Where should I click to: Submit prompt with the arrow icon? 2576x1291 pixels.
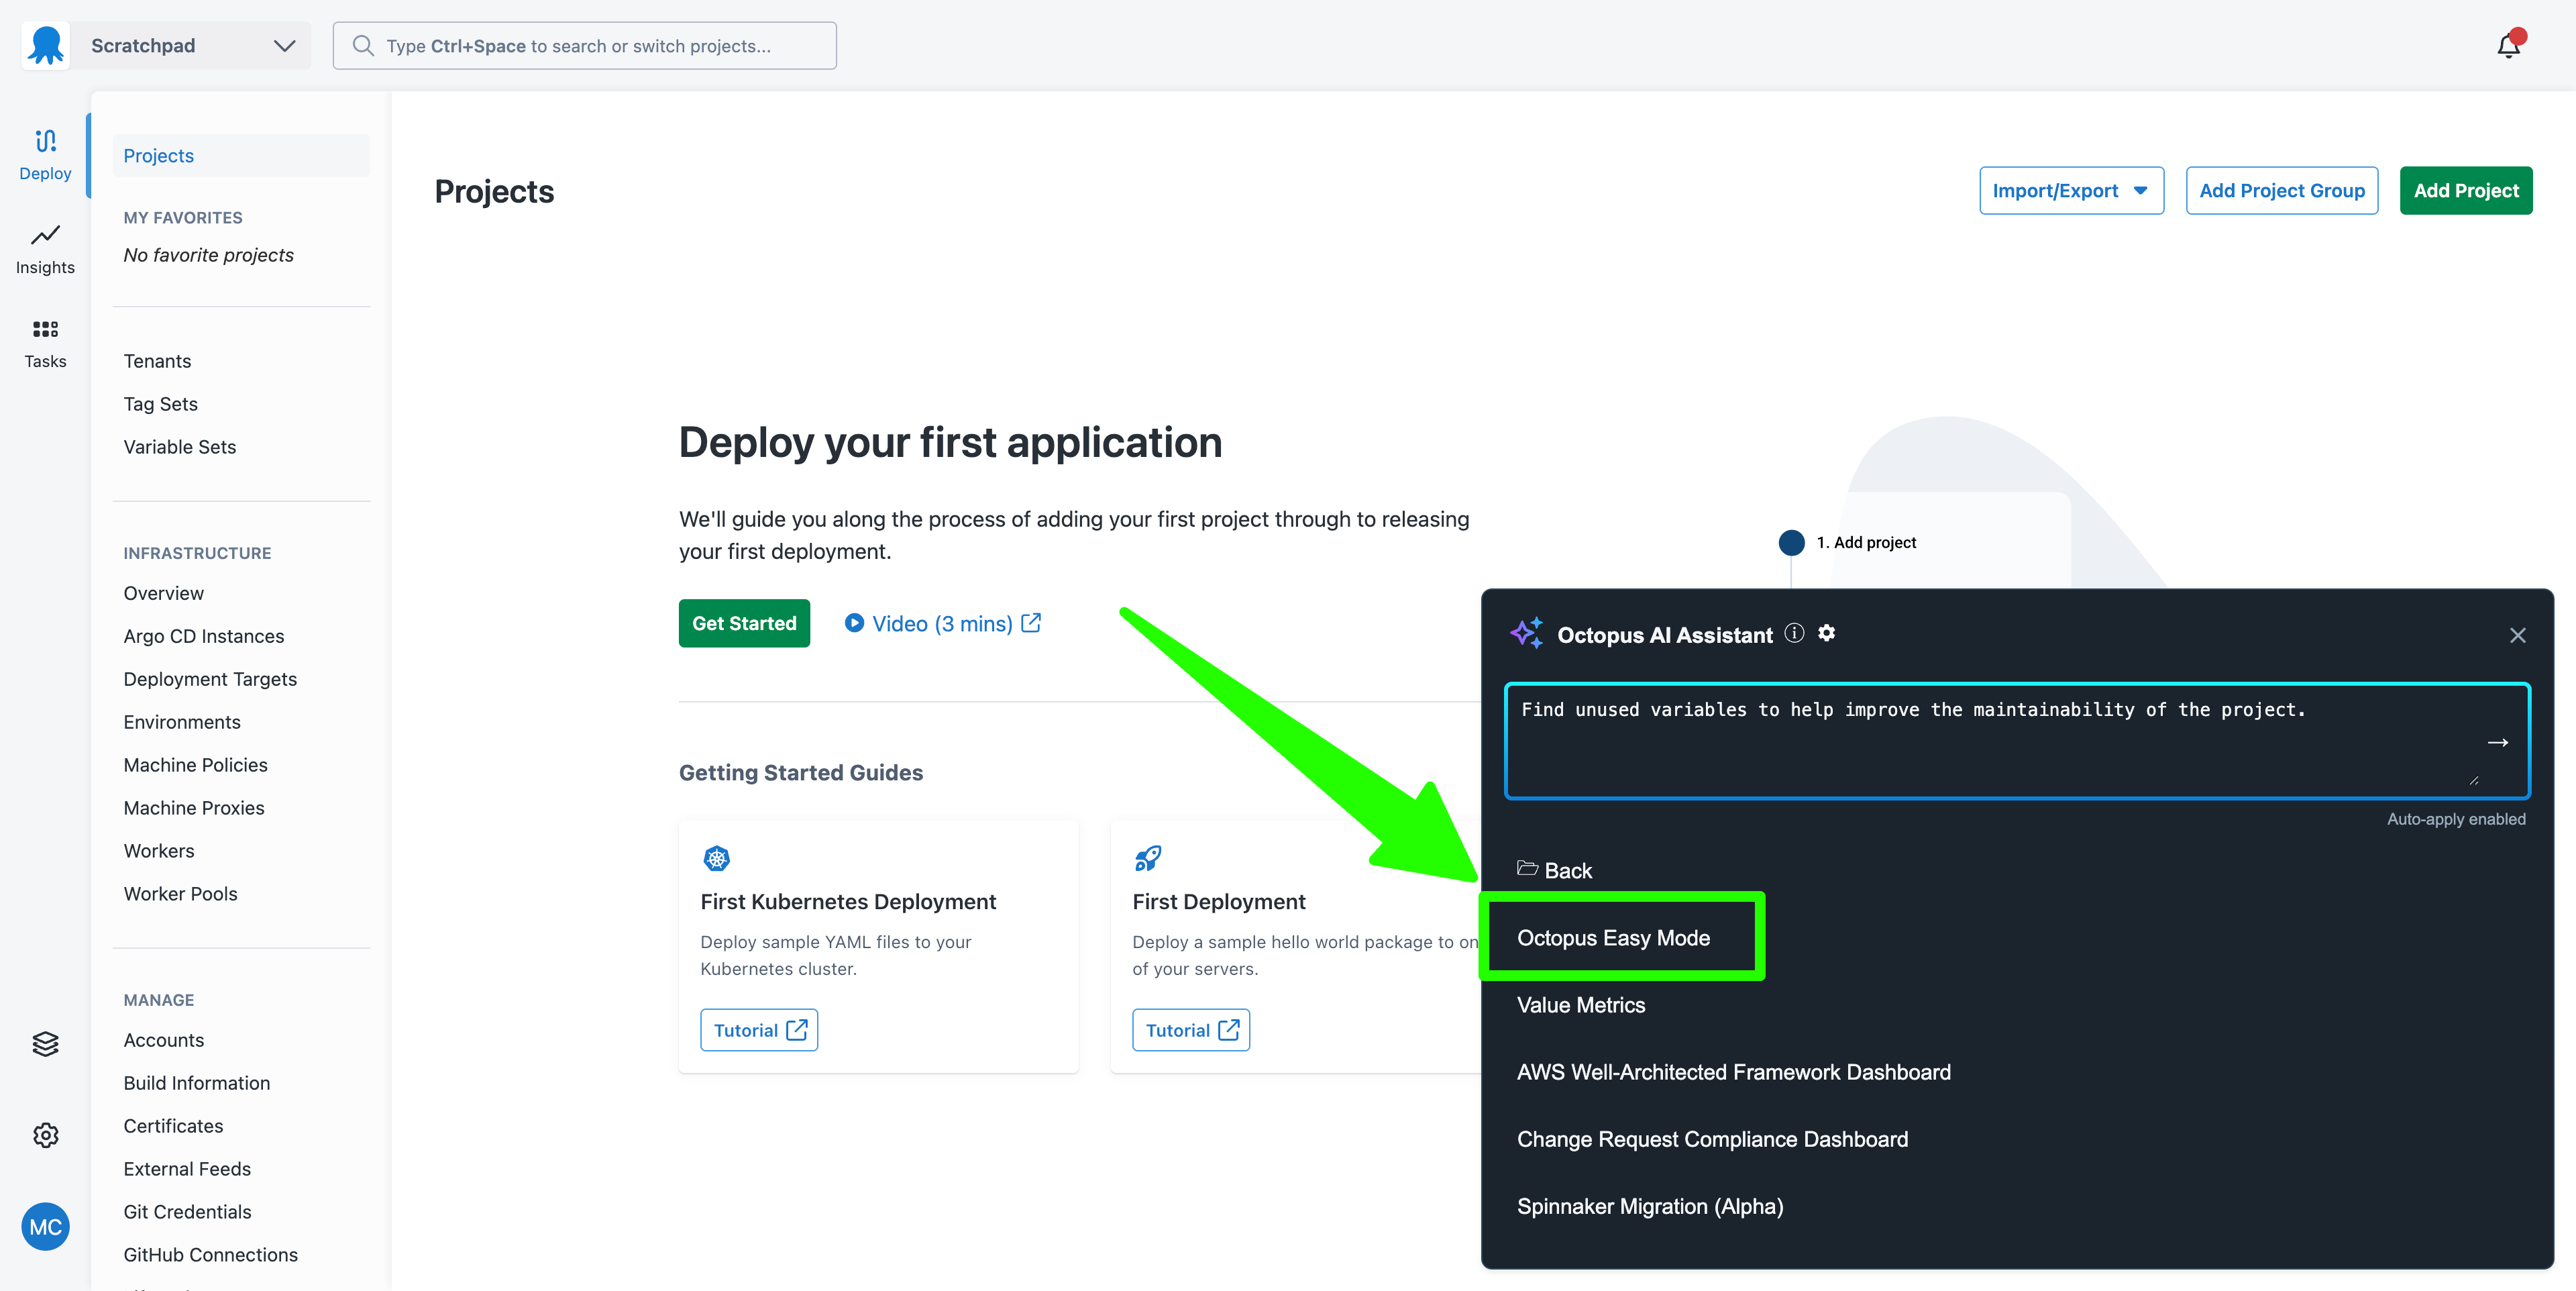tap(2497, 742)
